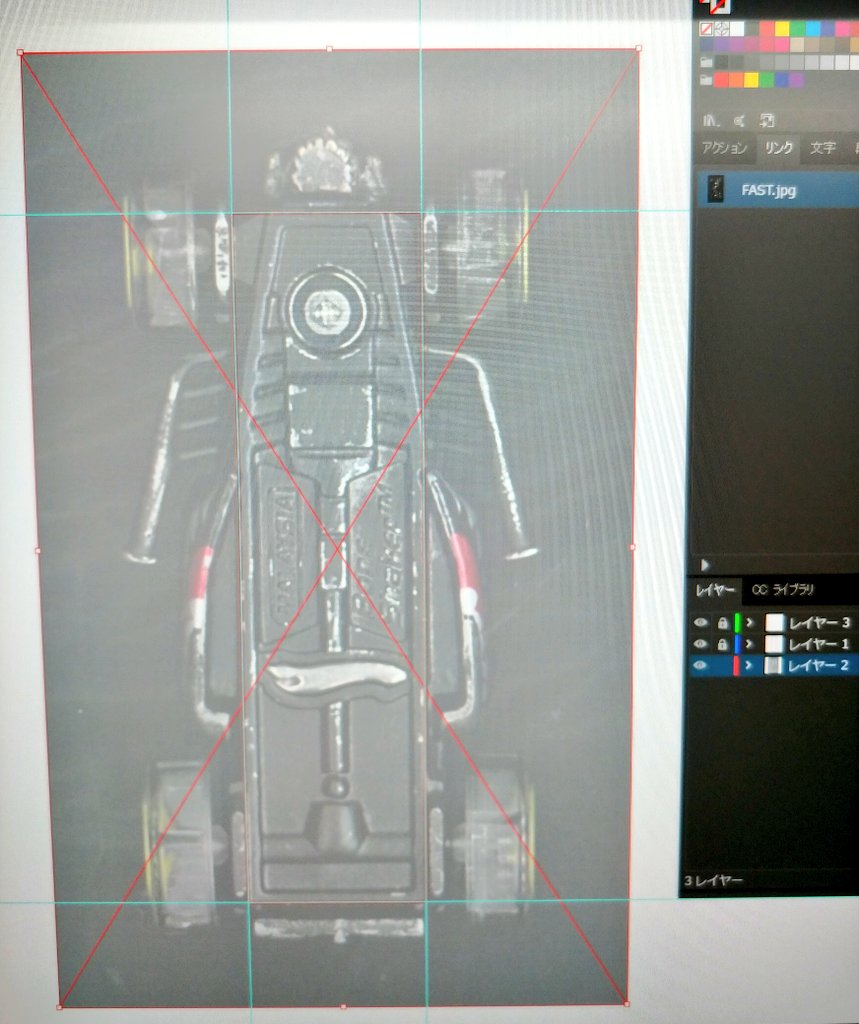859x1024 pixels.
Task: Click the bottom-center handle of the selected image
Action: coord(344,1006)
